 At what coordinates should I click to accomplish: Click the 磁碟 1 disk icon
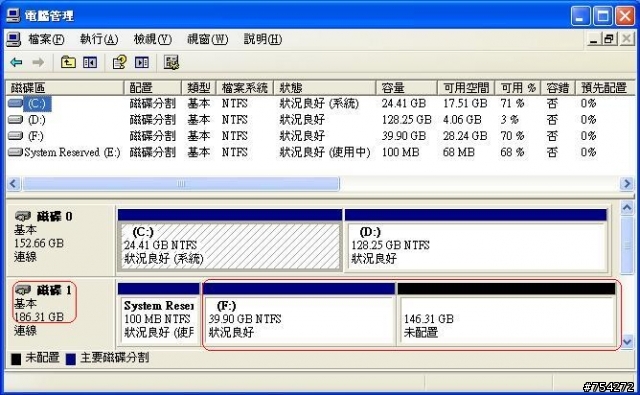[x=23, y=290]
